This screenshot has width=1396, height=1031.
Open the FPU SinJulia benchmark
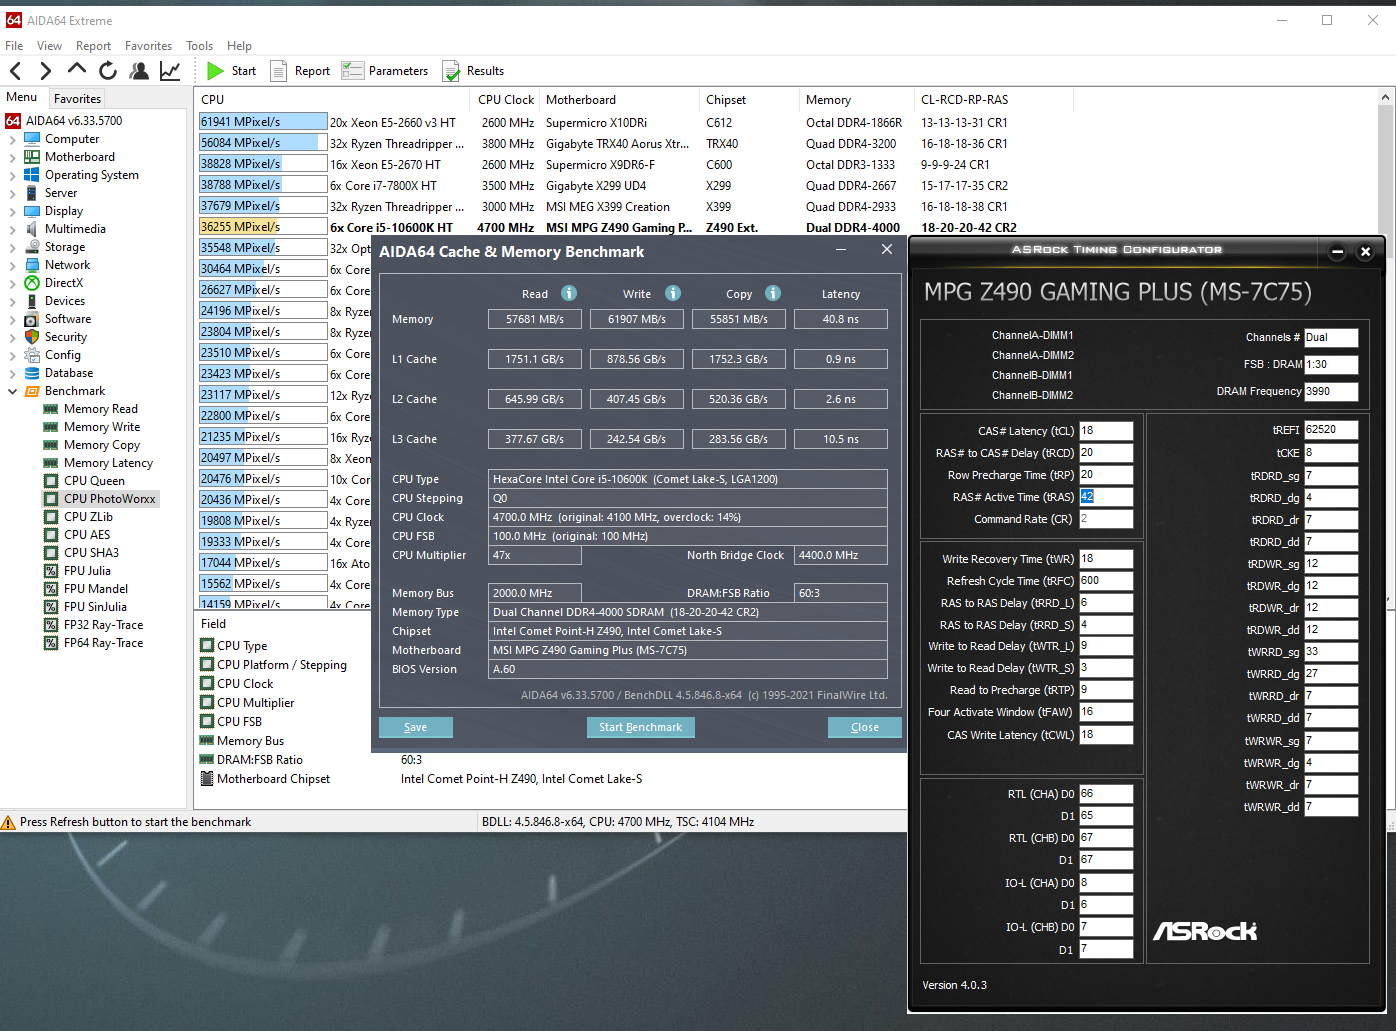pos(95,607)
